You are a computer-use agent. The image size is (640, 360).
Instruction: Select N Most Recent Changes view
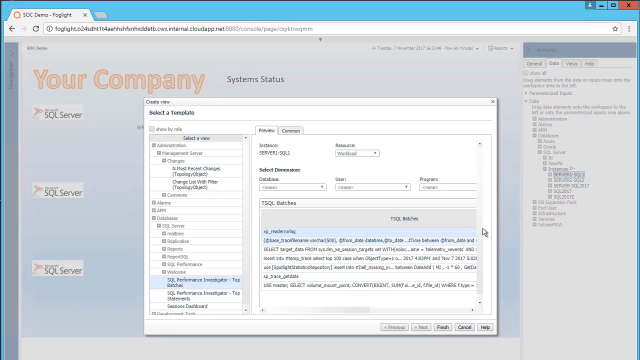196,171
